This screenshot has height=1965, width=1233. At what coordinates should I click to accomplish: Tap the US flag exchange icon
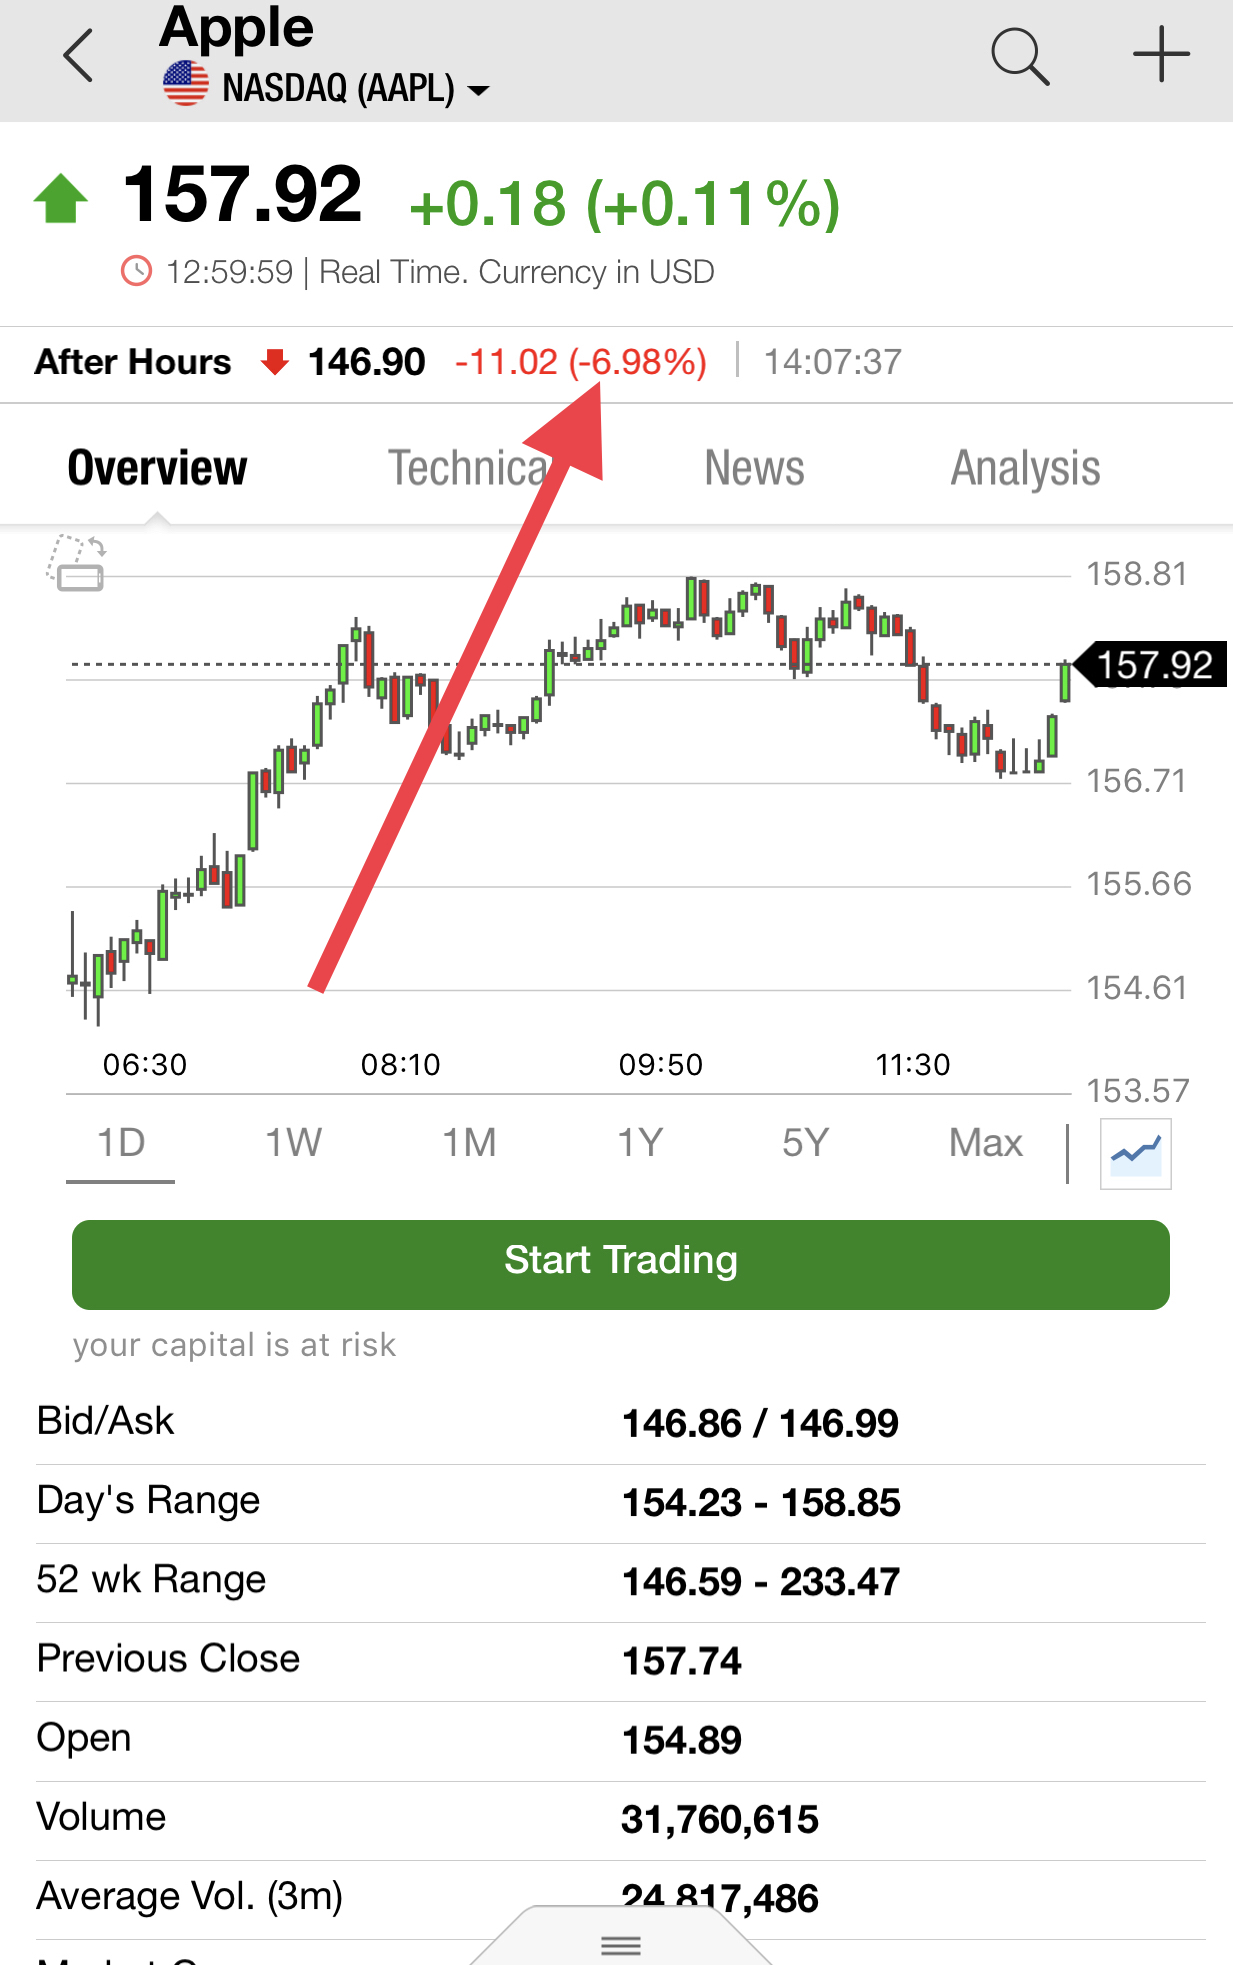[186, 84]
